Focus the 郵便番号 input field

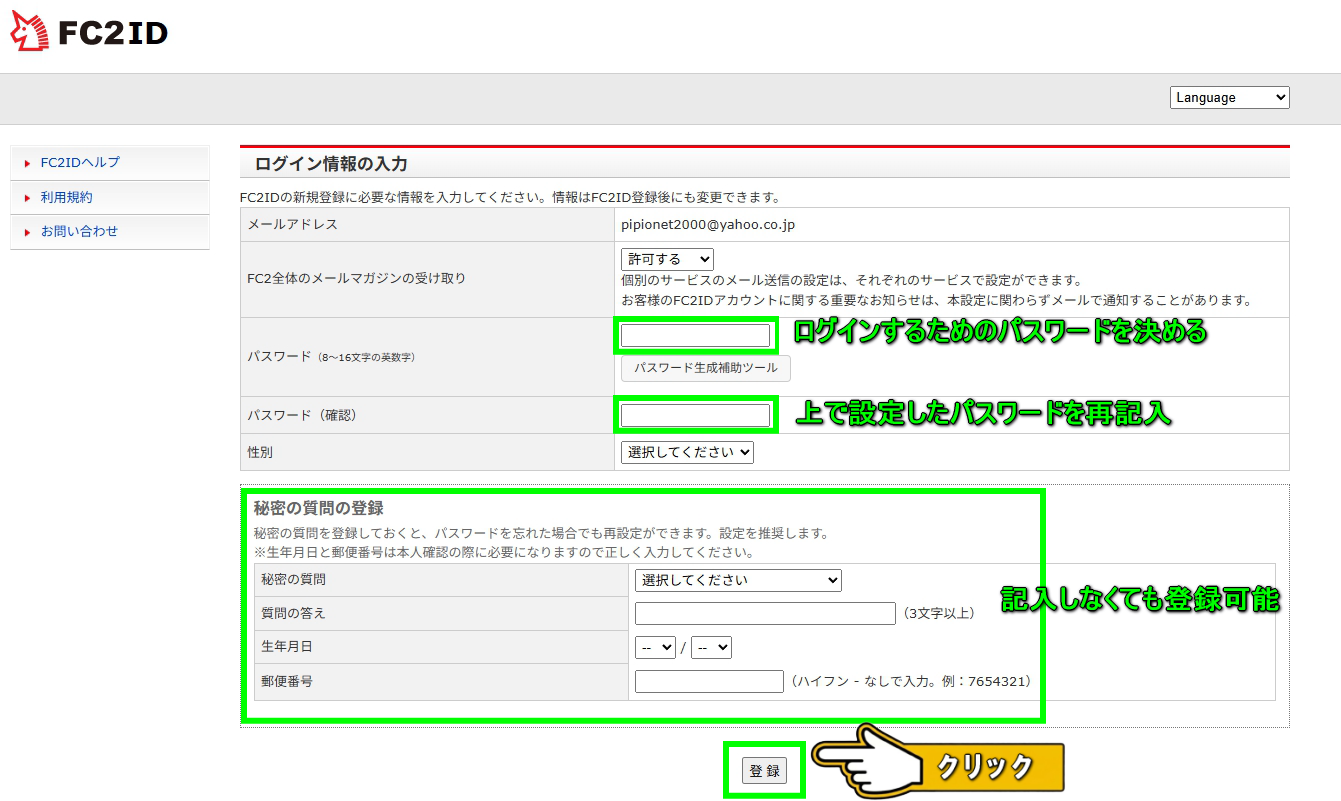[x=709, y=681]
